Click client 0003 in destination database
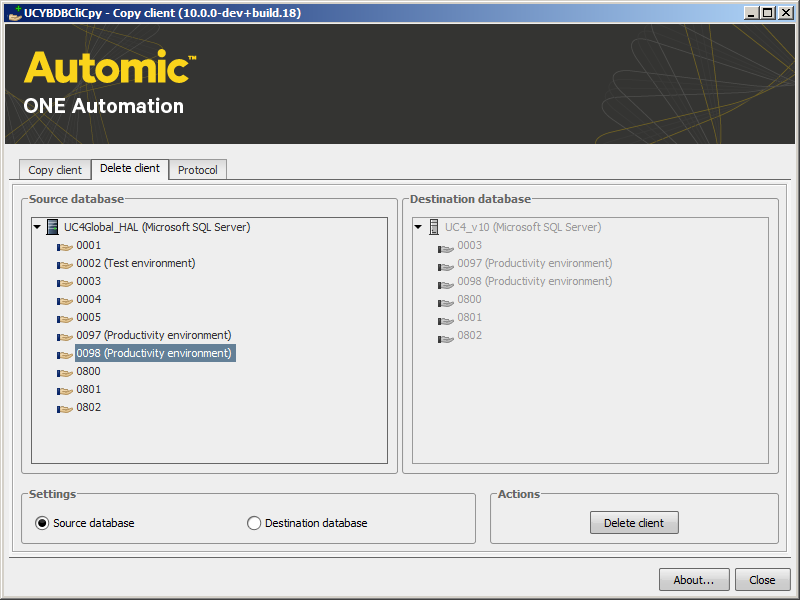The image size is (800, 600). click(469, 245)
